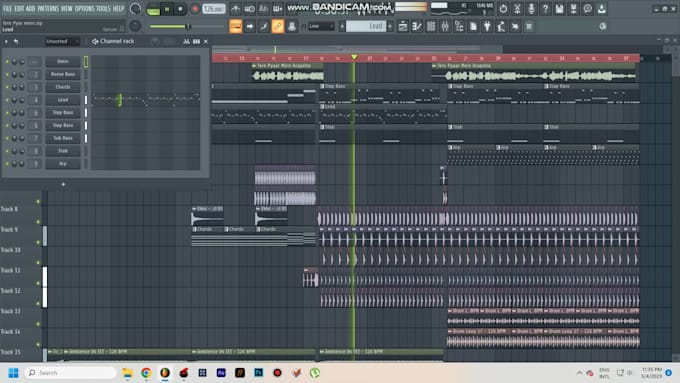
Task: Click the stamp icon right of the link icon
Action: pyautogui.click(x=292, y=26)
